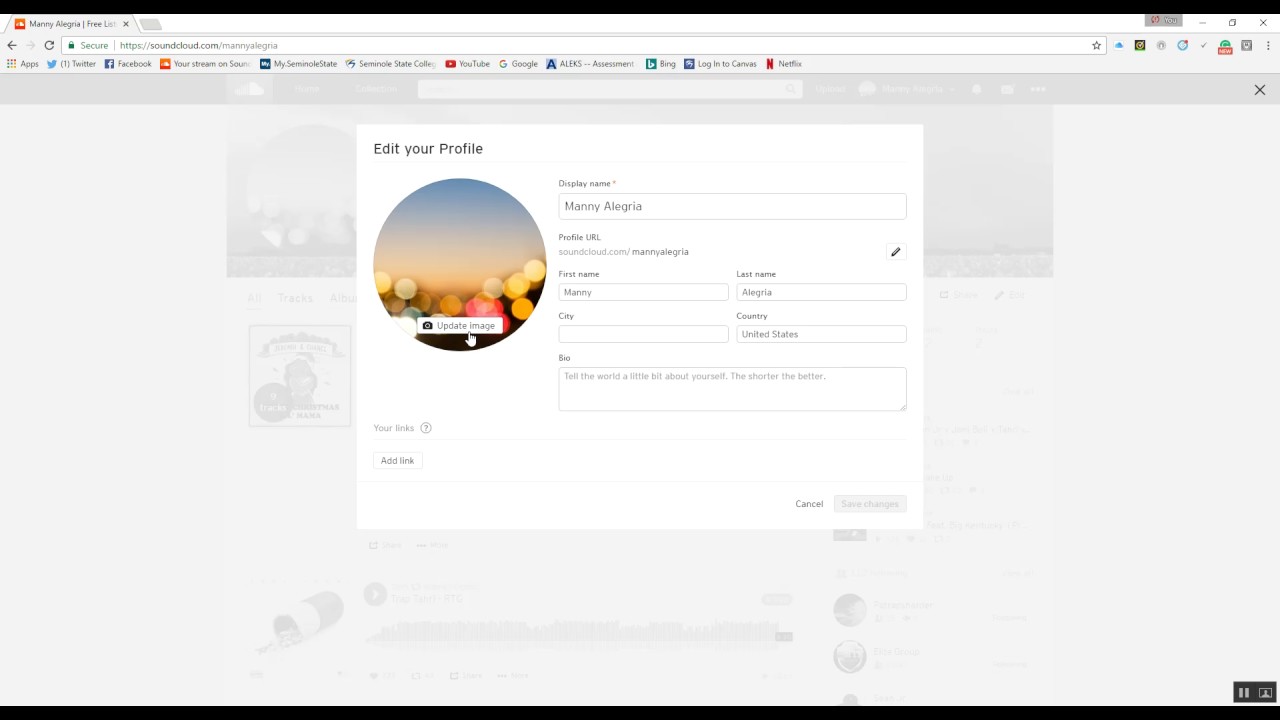Open the Your links help icon
This screenshot has width=1280, height=720.
[425, 427]
